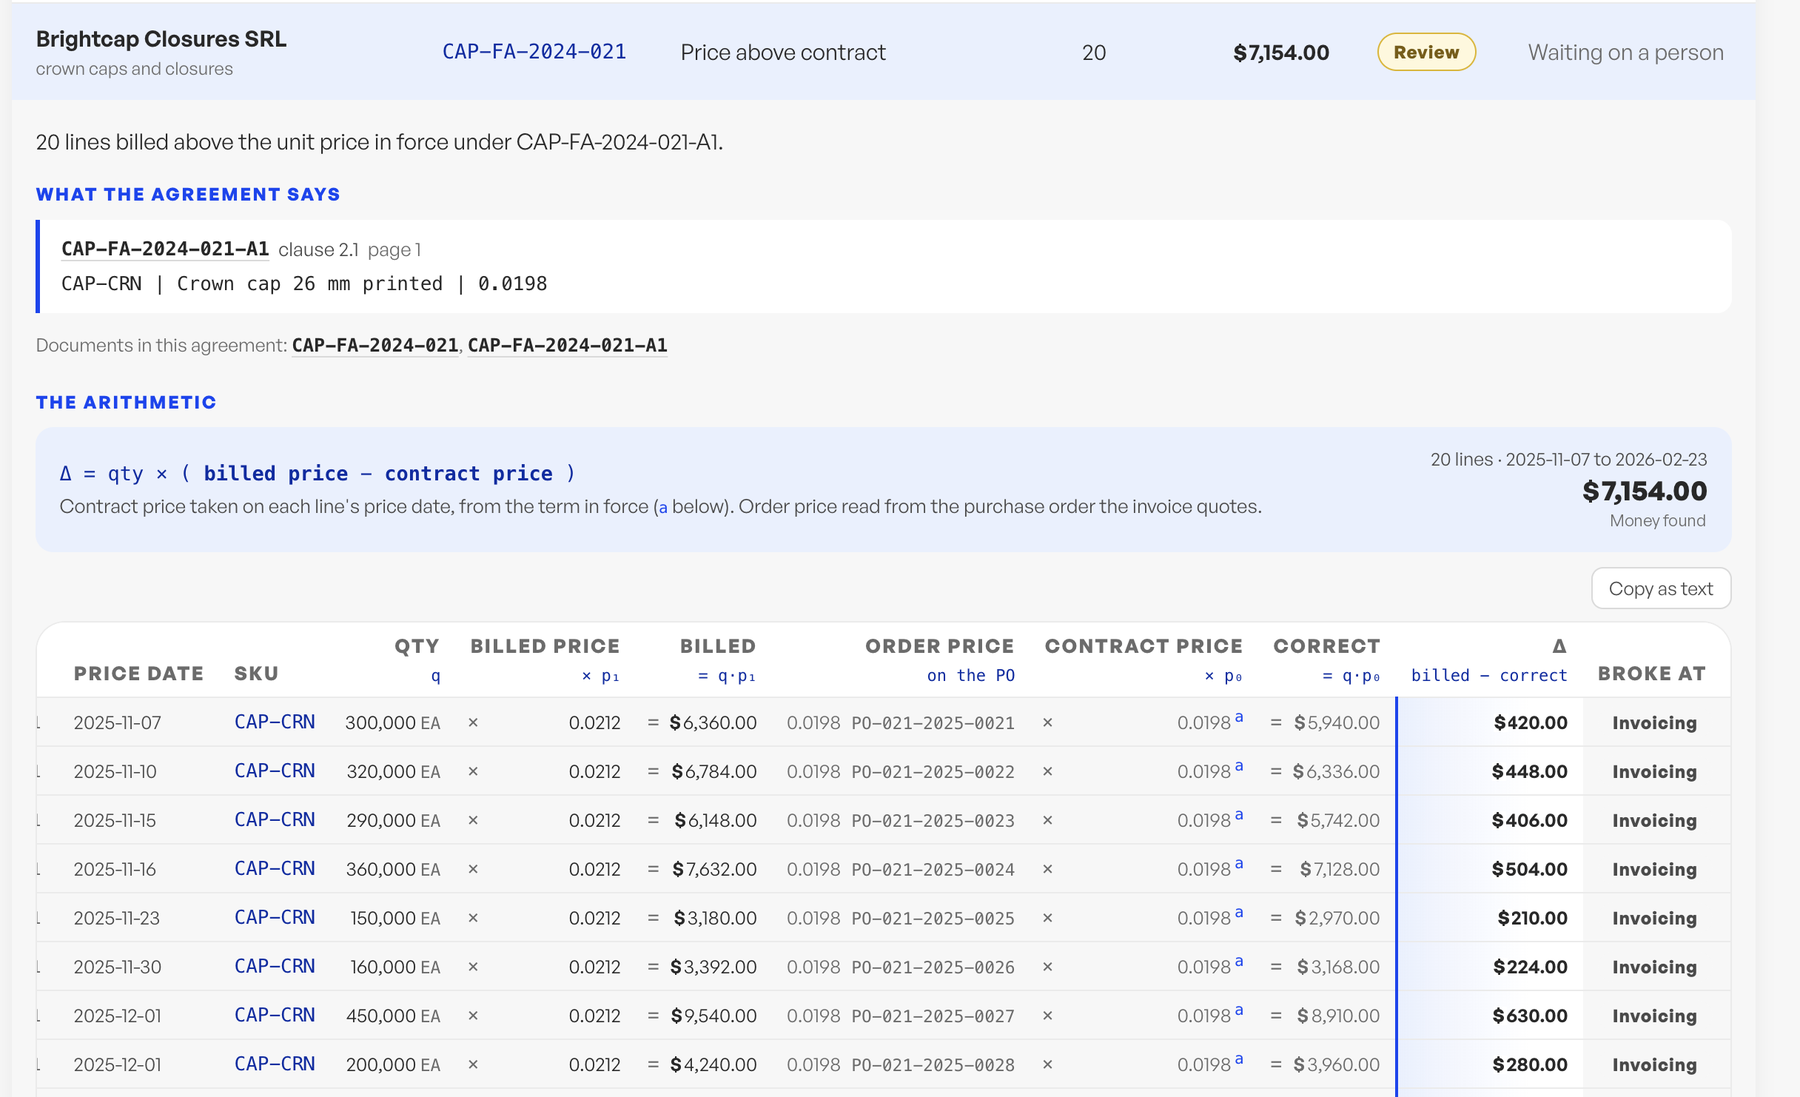The height and width of the screenshot is (1097, 1800).
Task: Open document CAP-FA-2024-021 in documents list
Action: coord(375,345)
